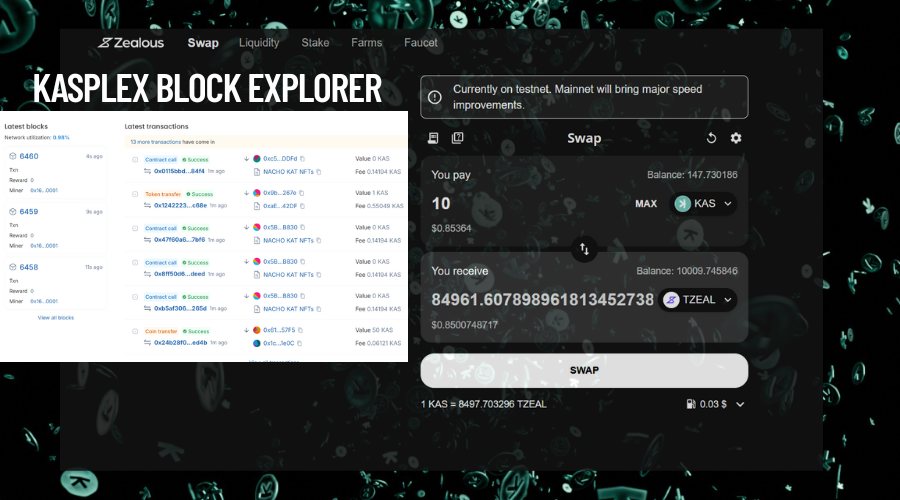Click network utilization value 0.98%
This screenshot has height=500, width=900.
pyautogui.click(x=61, y=138)
